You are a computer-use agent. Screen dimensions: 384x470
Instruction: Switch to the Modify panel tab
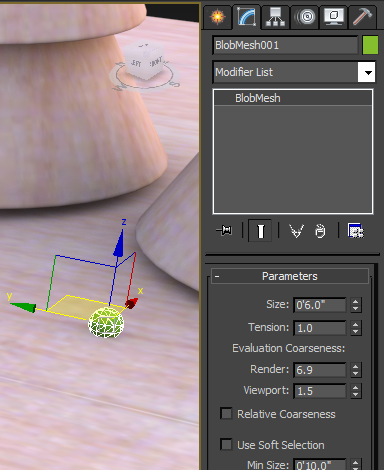(246, 17)
